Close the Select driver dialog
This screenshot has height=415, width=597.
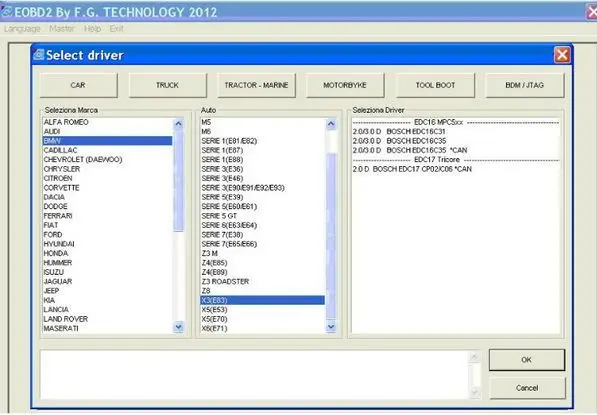tap(562, 55)
